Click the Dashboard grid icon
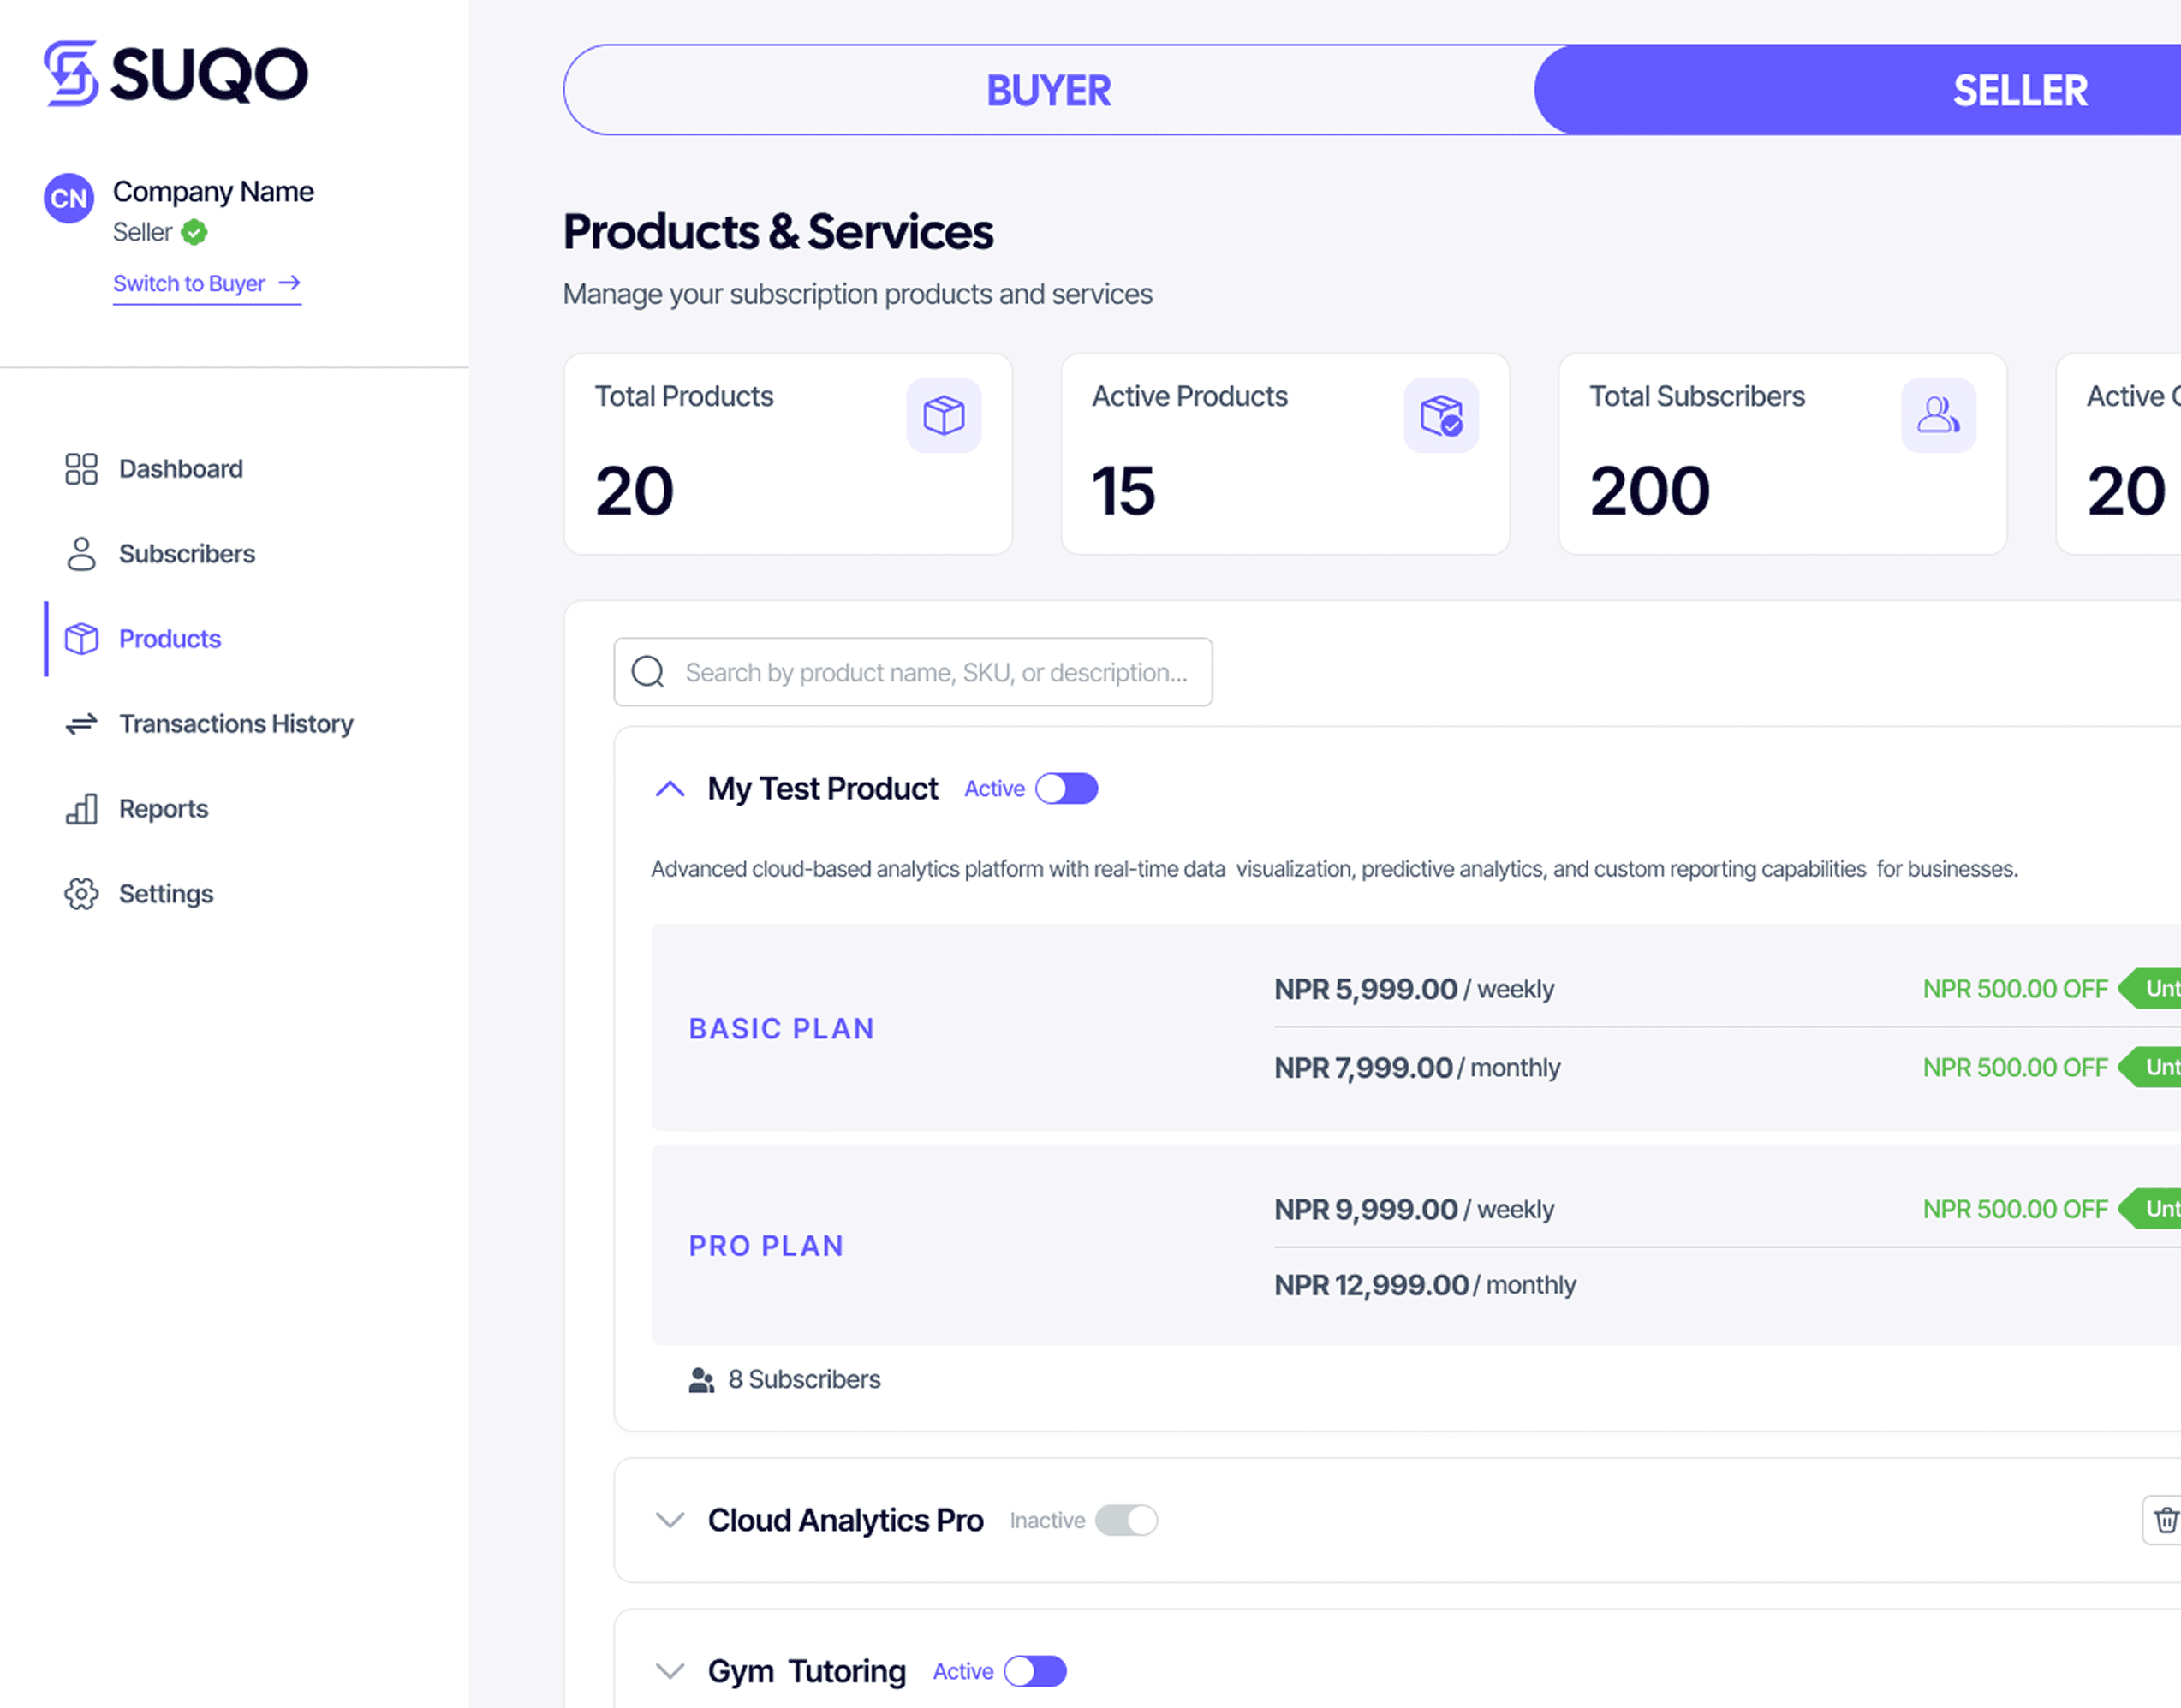 click(81, 469)
